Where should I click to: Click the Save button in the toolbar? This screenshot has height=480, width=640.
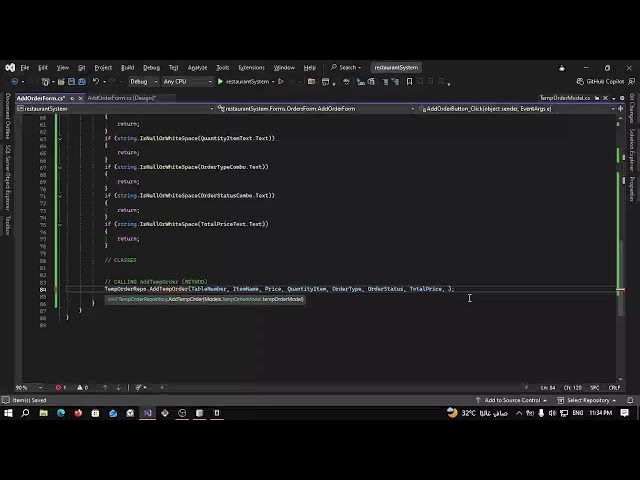tap(71, 82)
